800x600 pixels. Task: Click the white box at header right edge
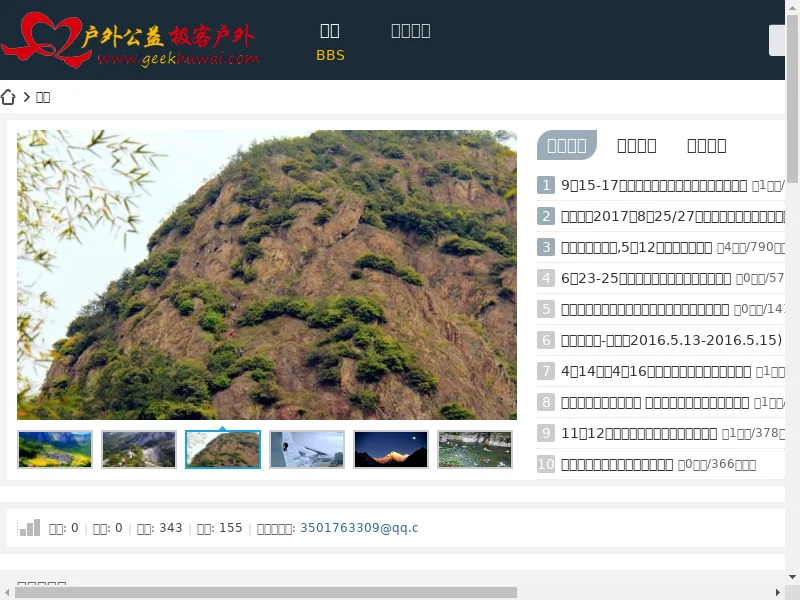[777, 40]
